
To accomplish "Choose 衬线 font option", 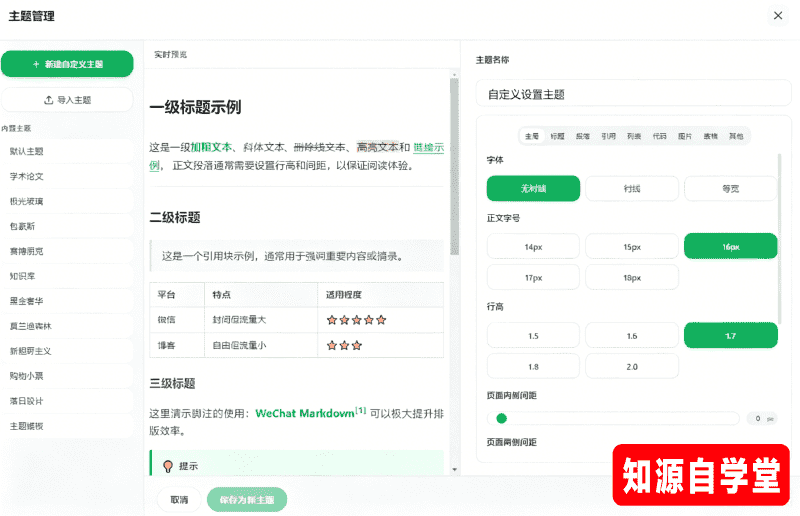I will coord(632,189).
